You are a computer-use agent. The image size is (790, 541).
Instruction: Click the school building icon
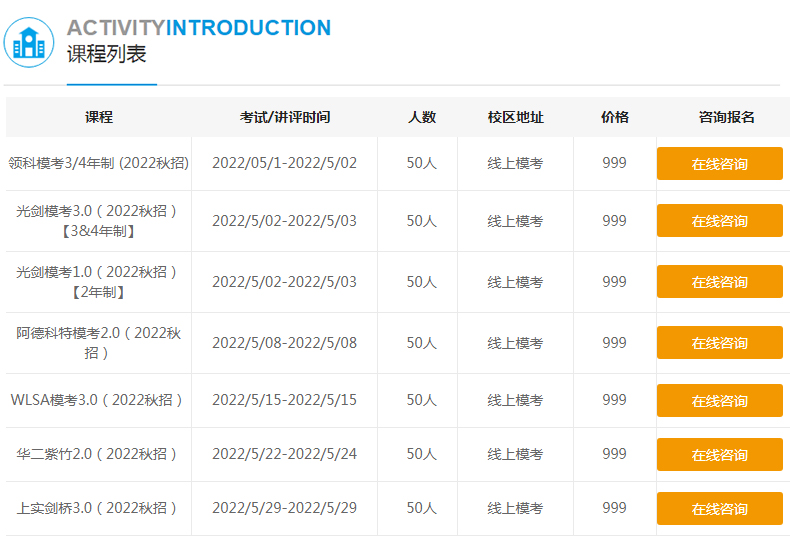click(29, 42)
